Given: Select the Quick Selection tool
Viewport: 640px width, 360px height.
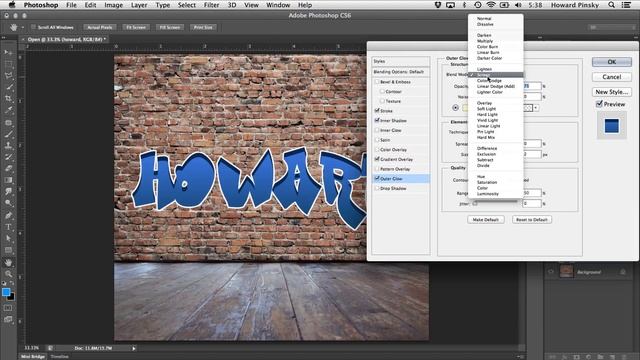Looking at the screenshot, I should tap(8, 87).
